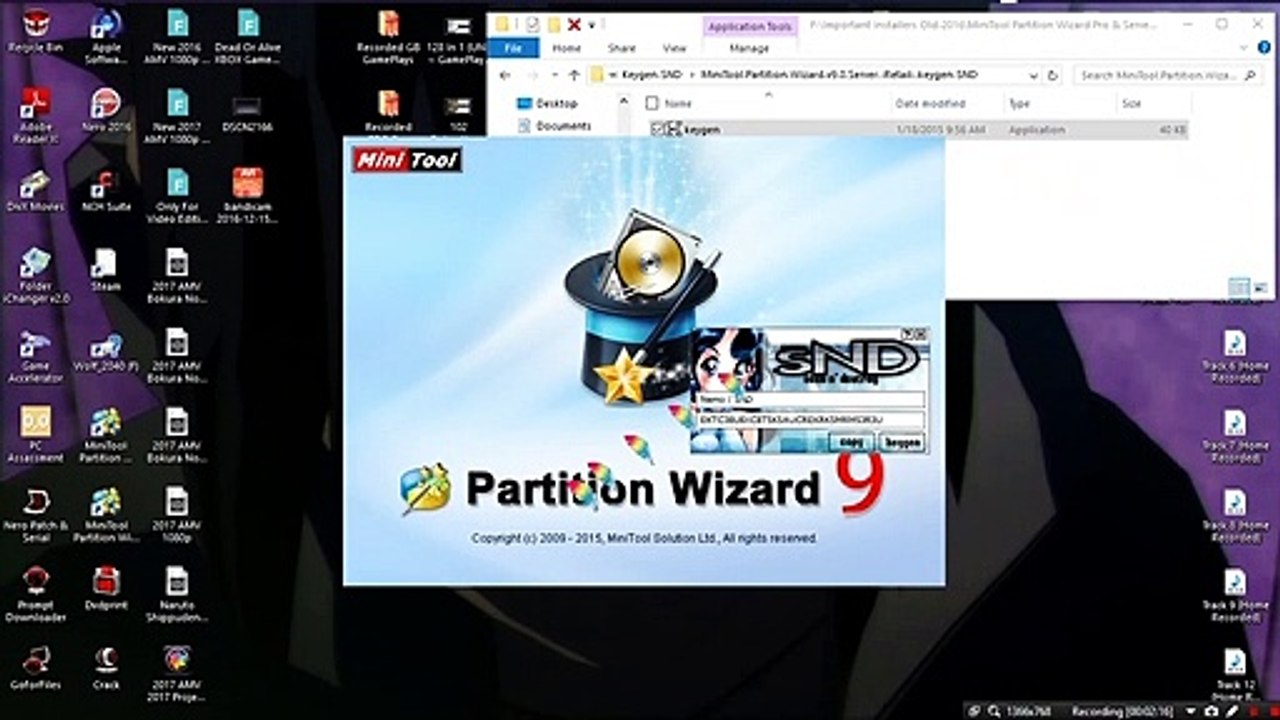Sort by the Name column header
Image resolution: width=1280 pixels, height=720 pixels.
677,103
